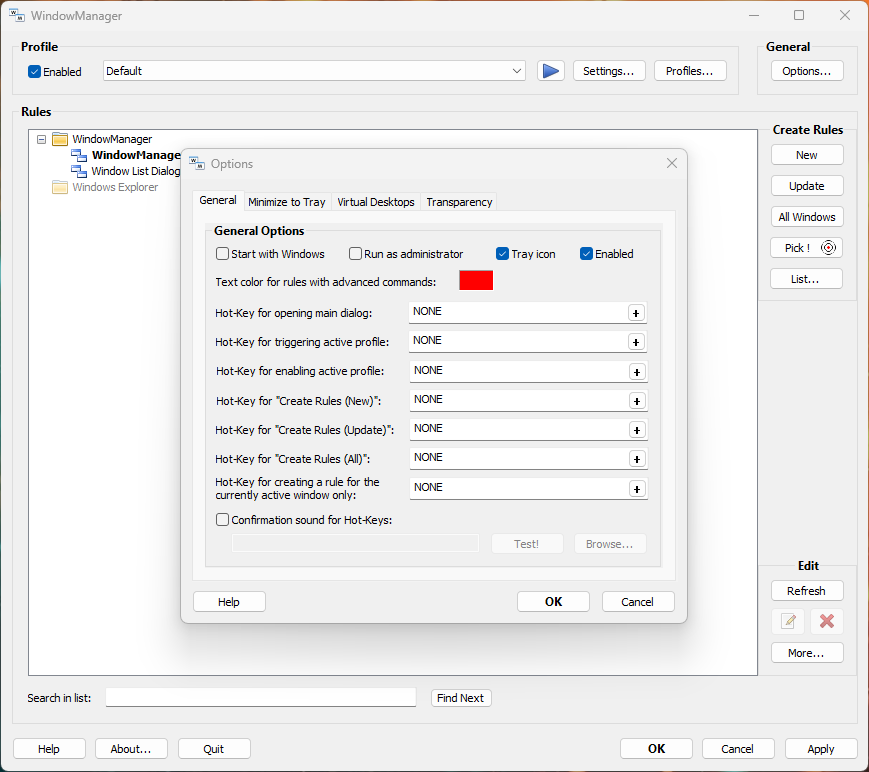
Task: Enable Start with Windows checkbox
Action: point(223,254)
